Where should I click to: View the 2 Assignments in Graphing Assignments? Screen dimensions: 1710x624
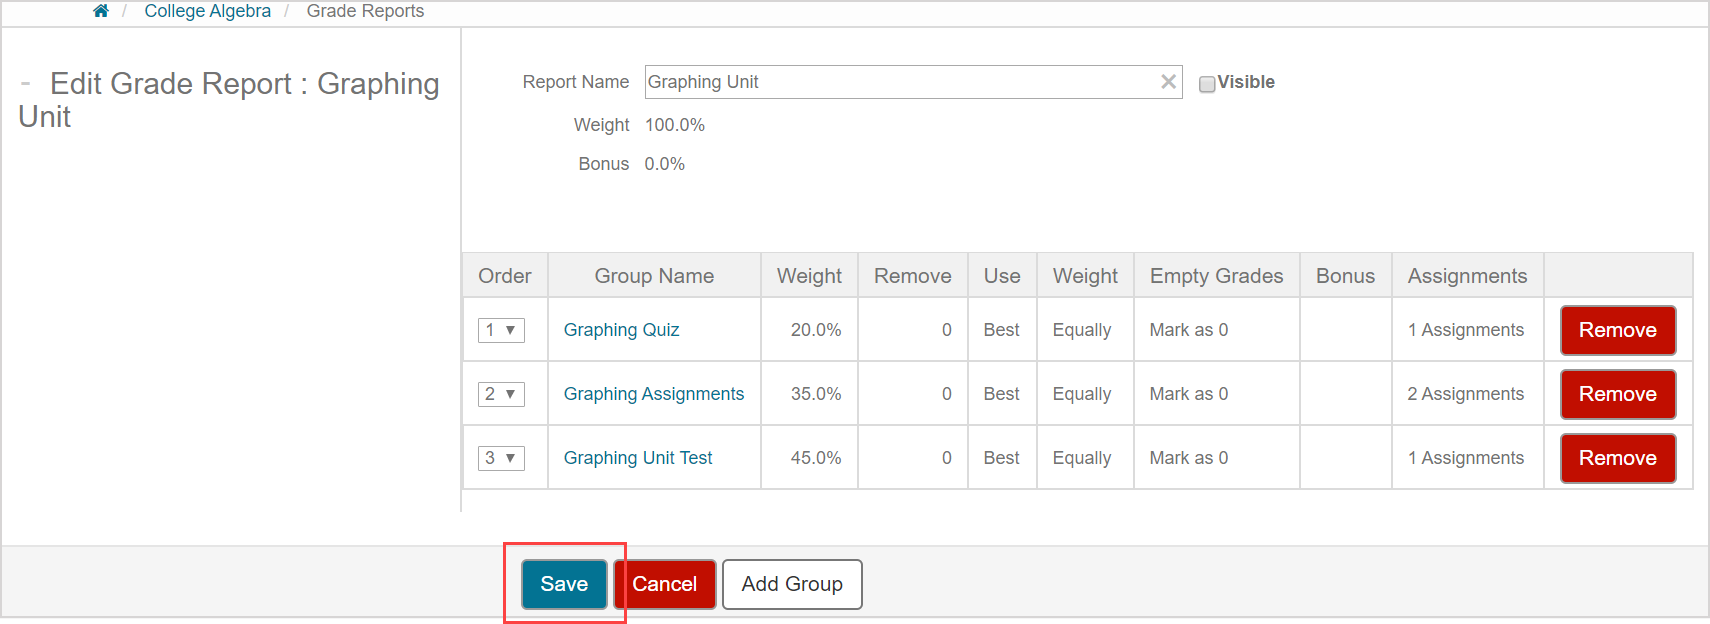(1466, 394)
